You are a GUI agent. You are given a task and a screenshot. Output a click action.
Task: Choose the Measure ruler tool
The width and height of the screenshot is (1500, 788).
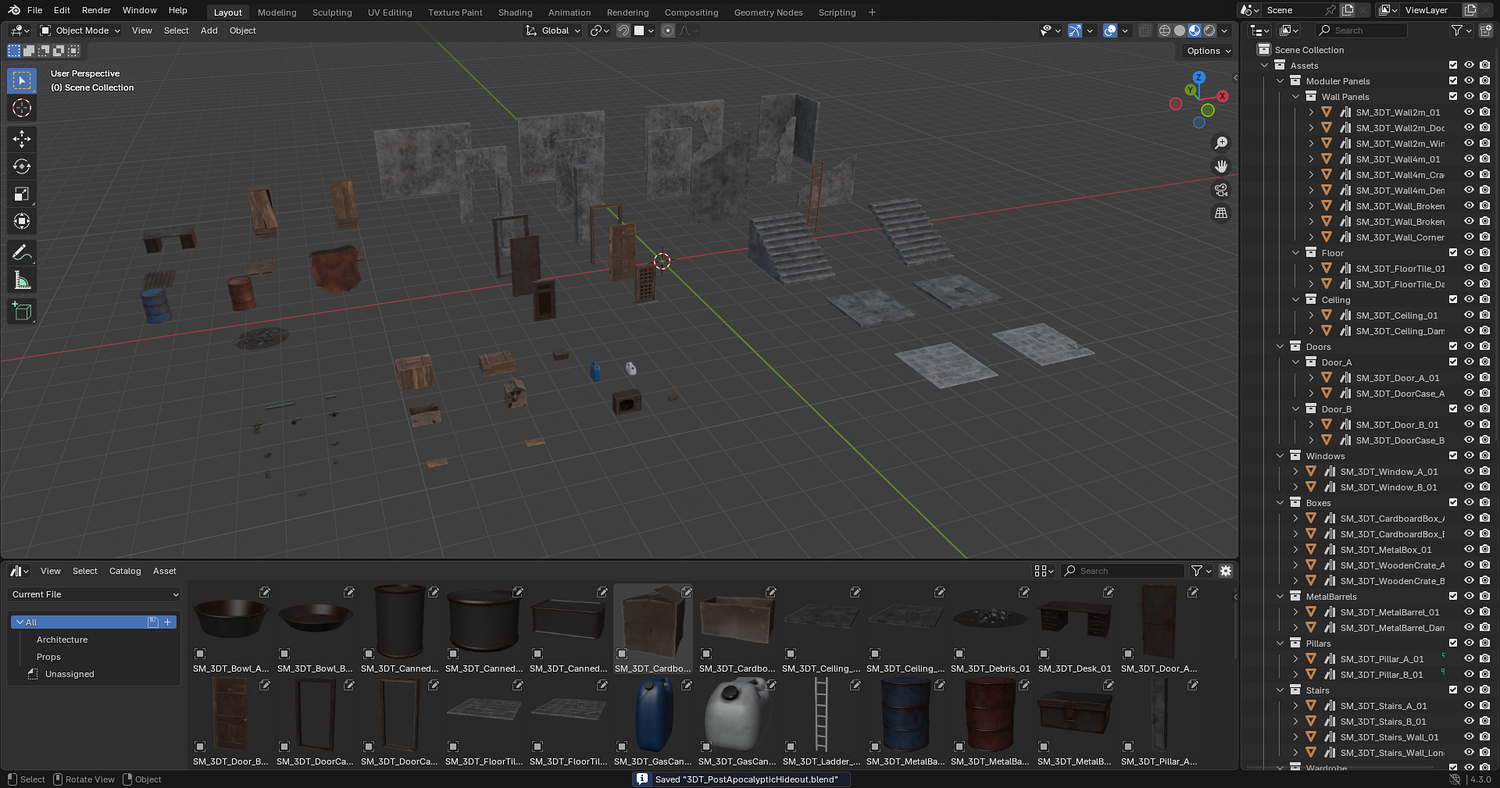[x=22, y=280]
